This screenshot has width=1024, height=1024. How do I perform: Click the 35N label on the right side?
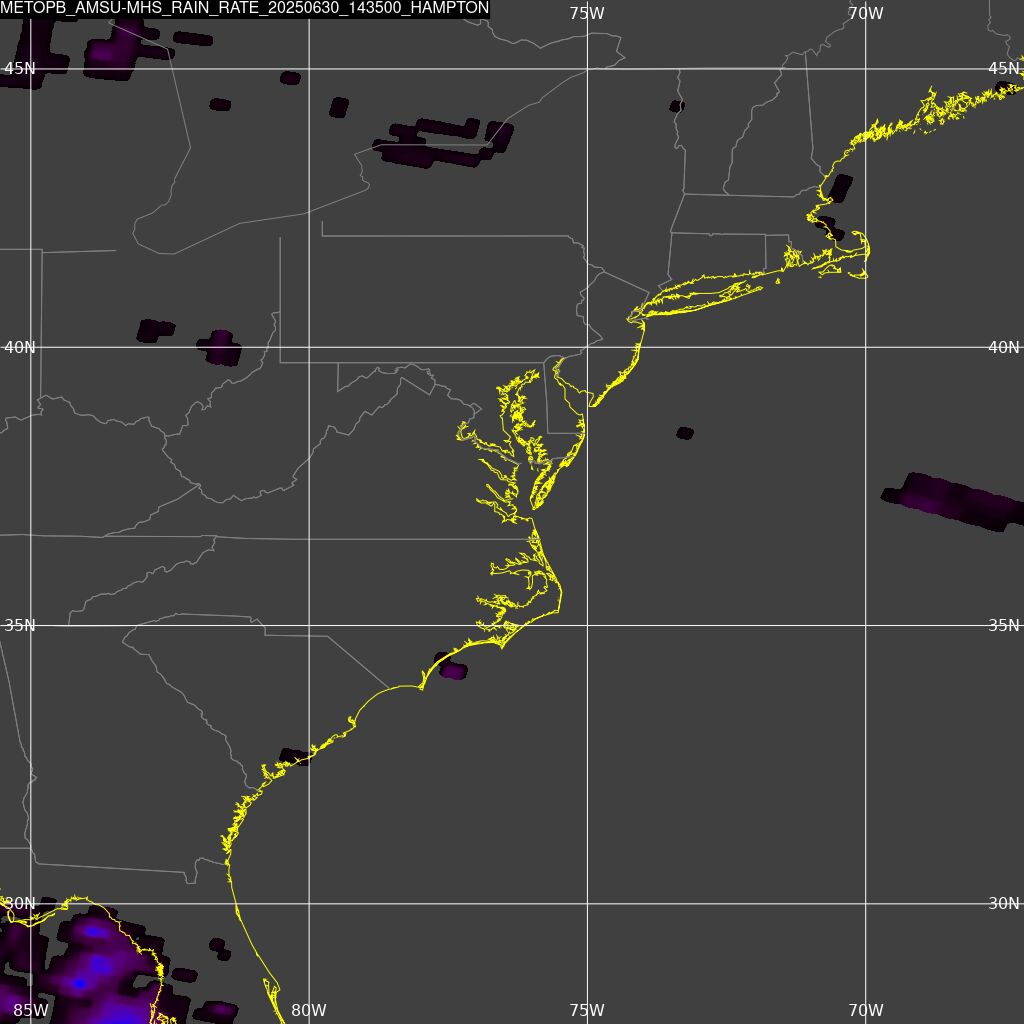(1004, 625)
